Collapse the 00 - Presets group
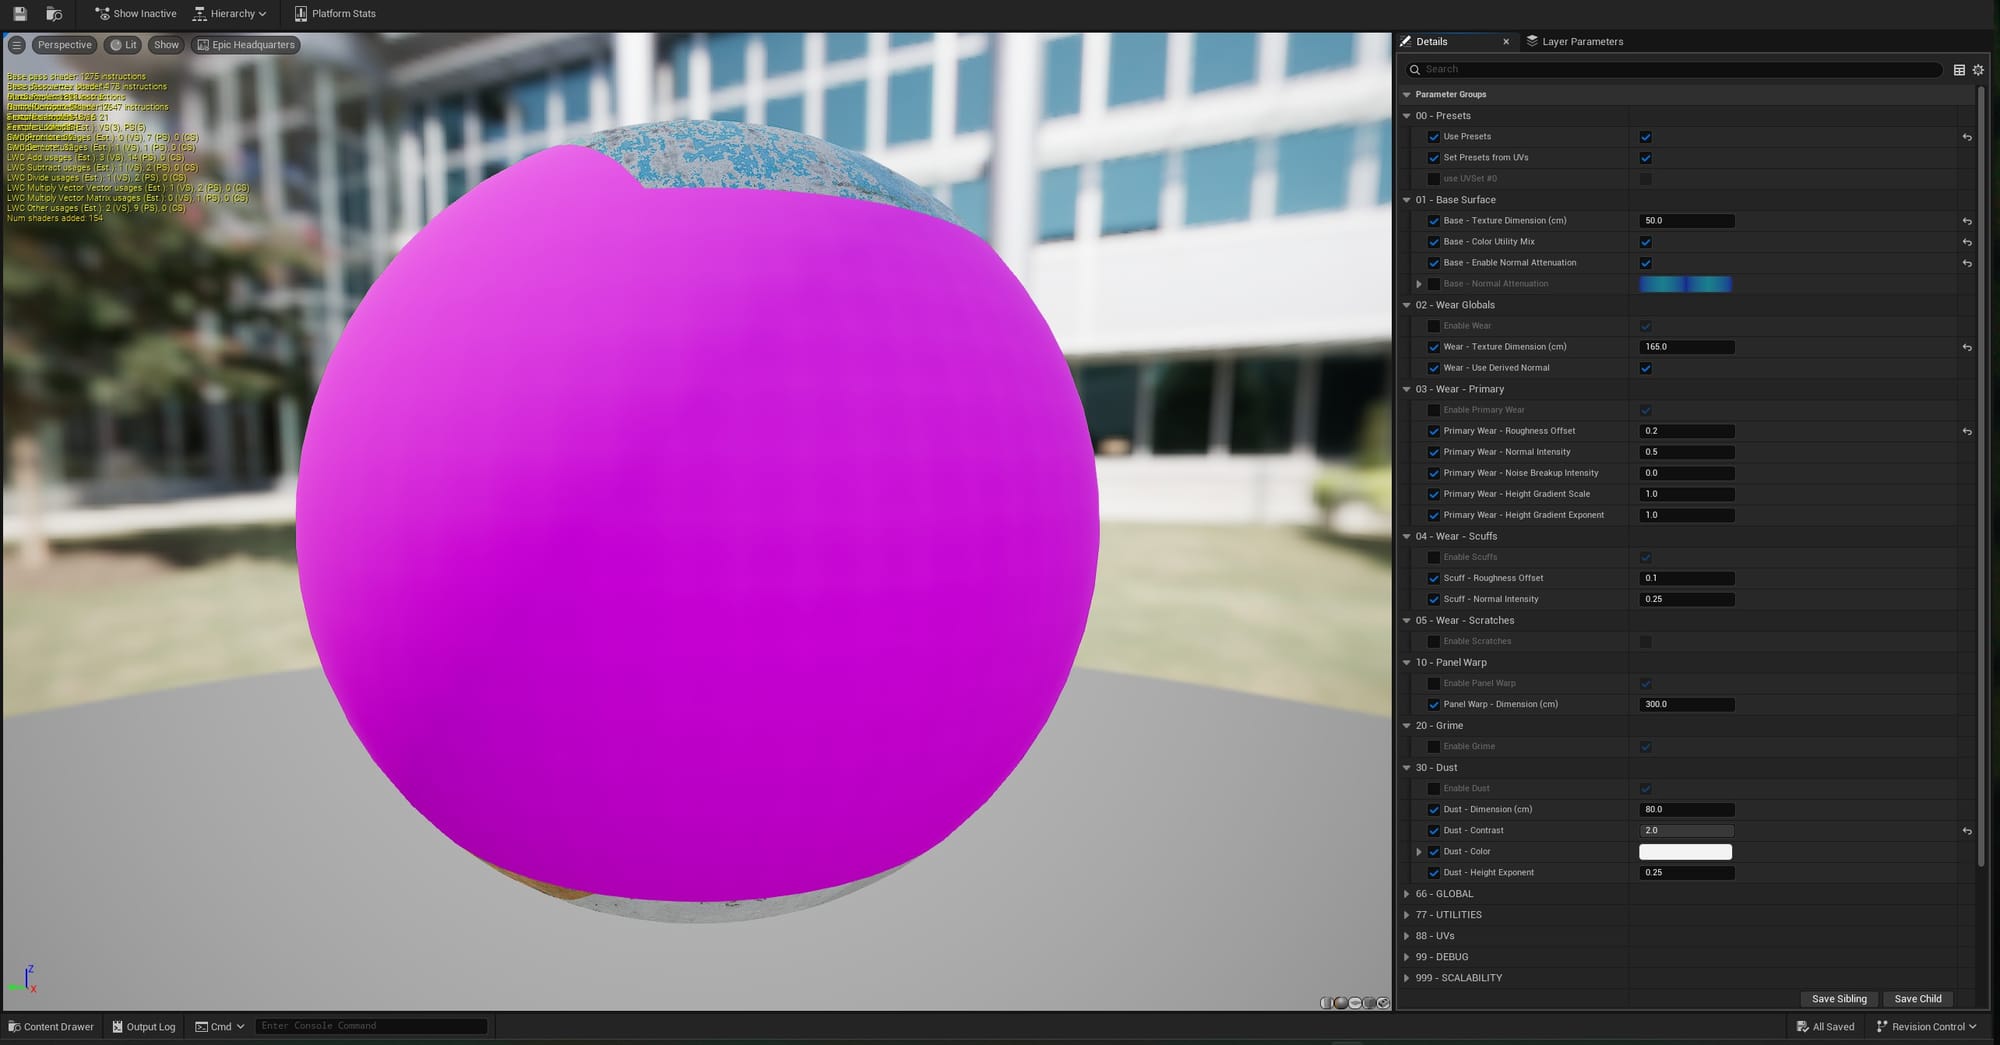This screenshot has width=2000, height=1045. click(x=1406, y=116)
